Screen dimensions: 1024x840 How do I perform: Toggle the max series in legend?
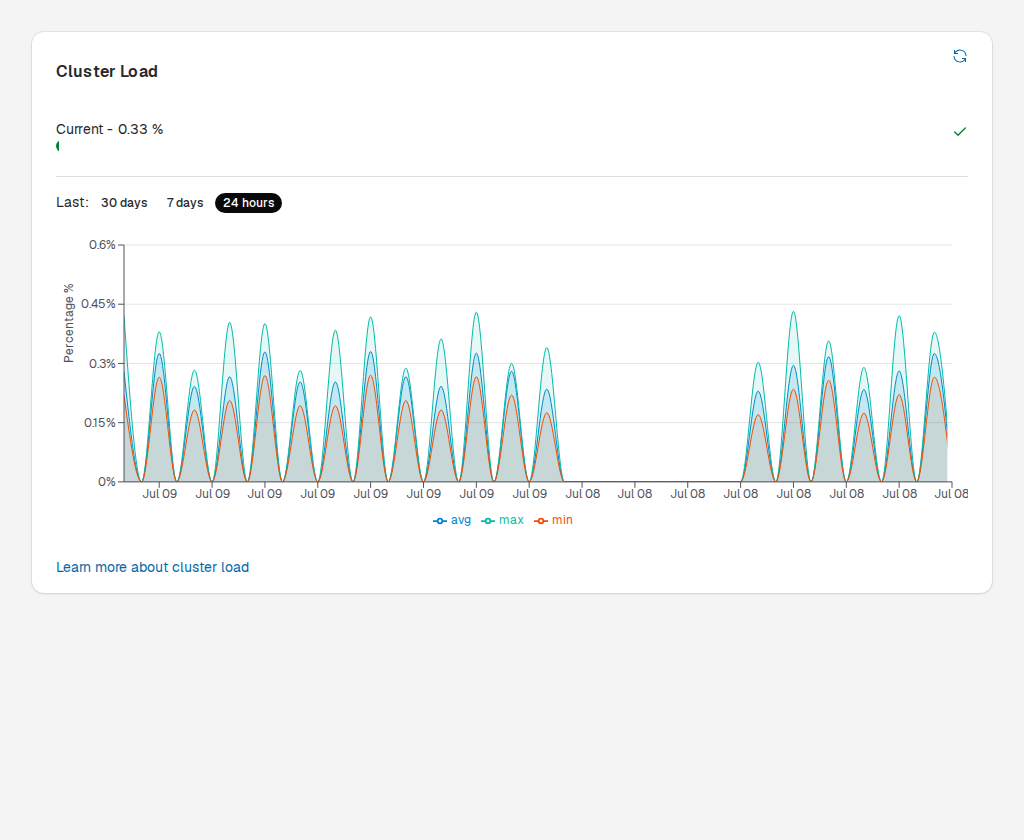point(502,521)
